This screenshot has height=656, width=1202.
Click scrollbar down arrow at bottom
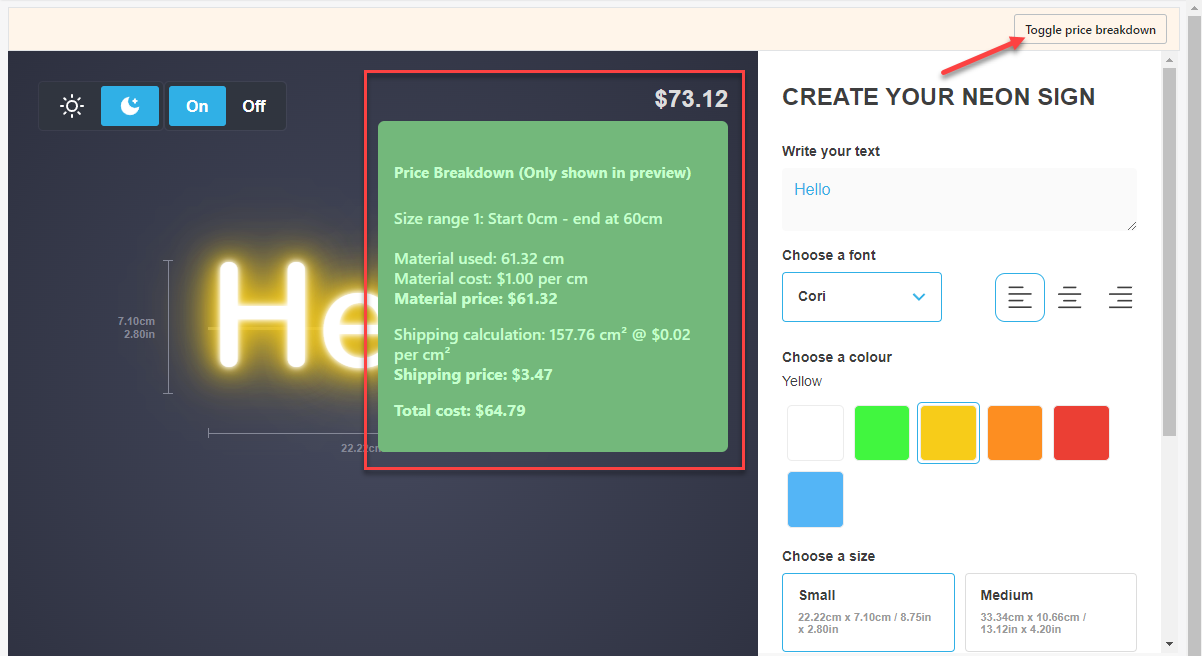[x=1169, y=644]
